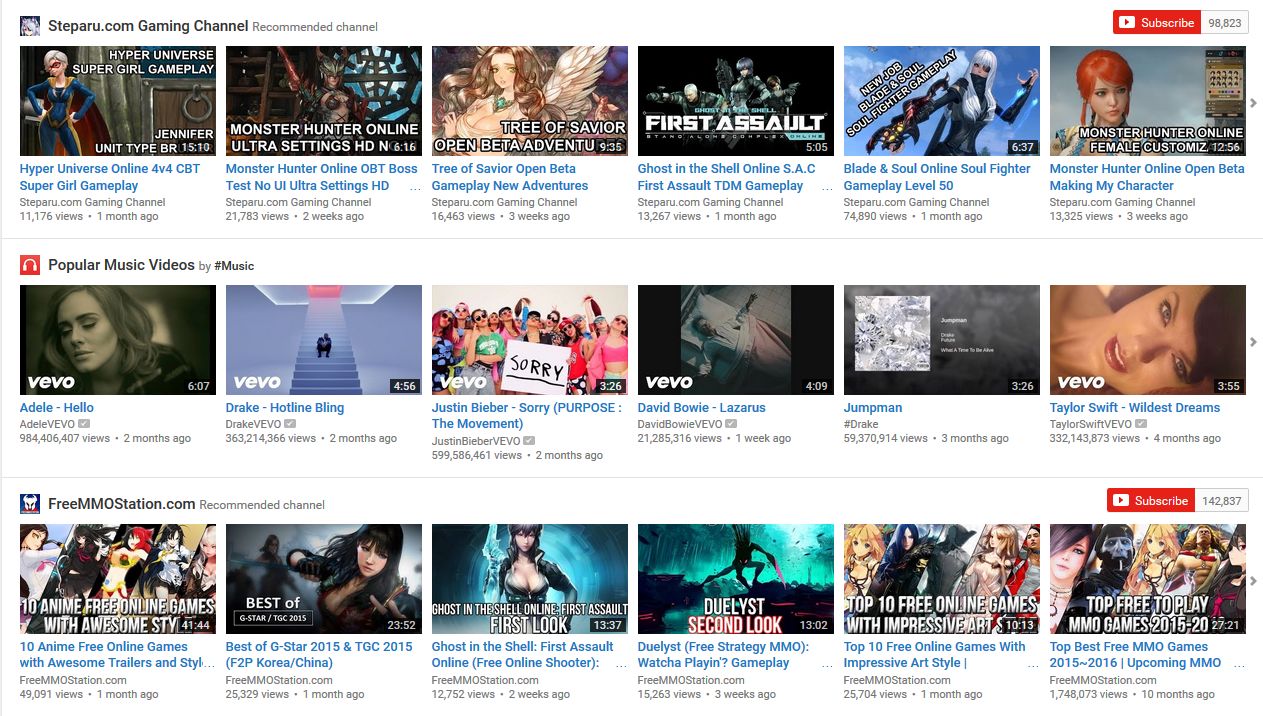Play the Taylor Swift Wildest Dreams thumbnail

click(x=1148, y=340)
